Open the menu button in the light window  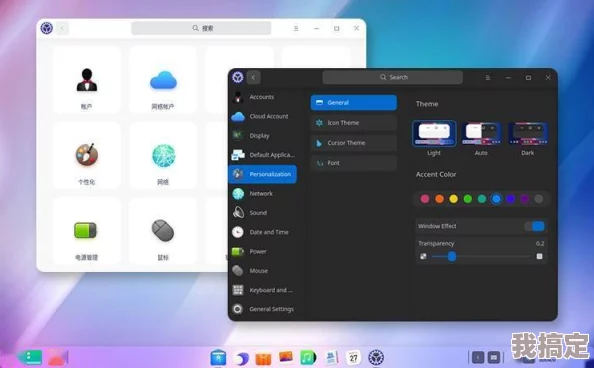click(296, 28)
